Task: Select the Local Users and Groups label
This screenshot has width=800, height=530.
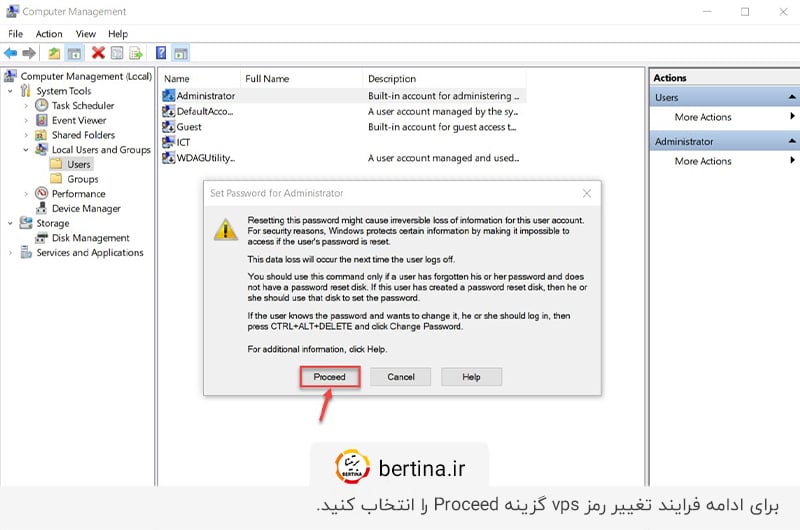Action: coord(101,149)
